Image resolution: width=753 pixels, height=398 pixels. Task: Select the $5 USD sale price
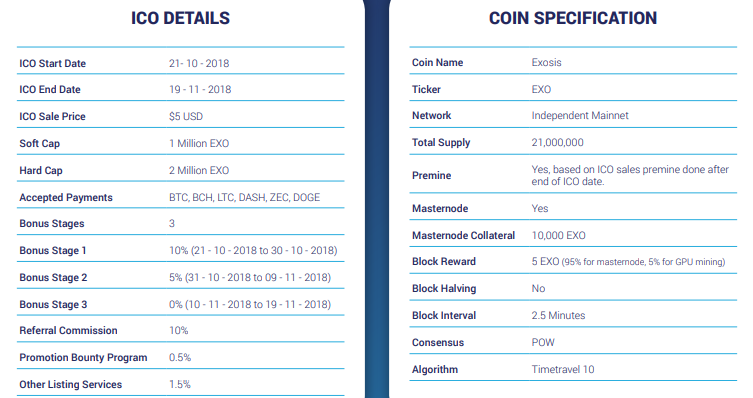(186, 116)
